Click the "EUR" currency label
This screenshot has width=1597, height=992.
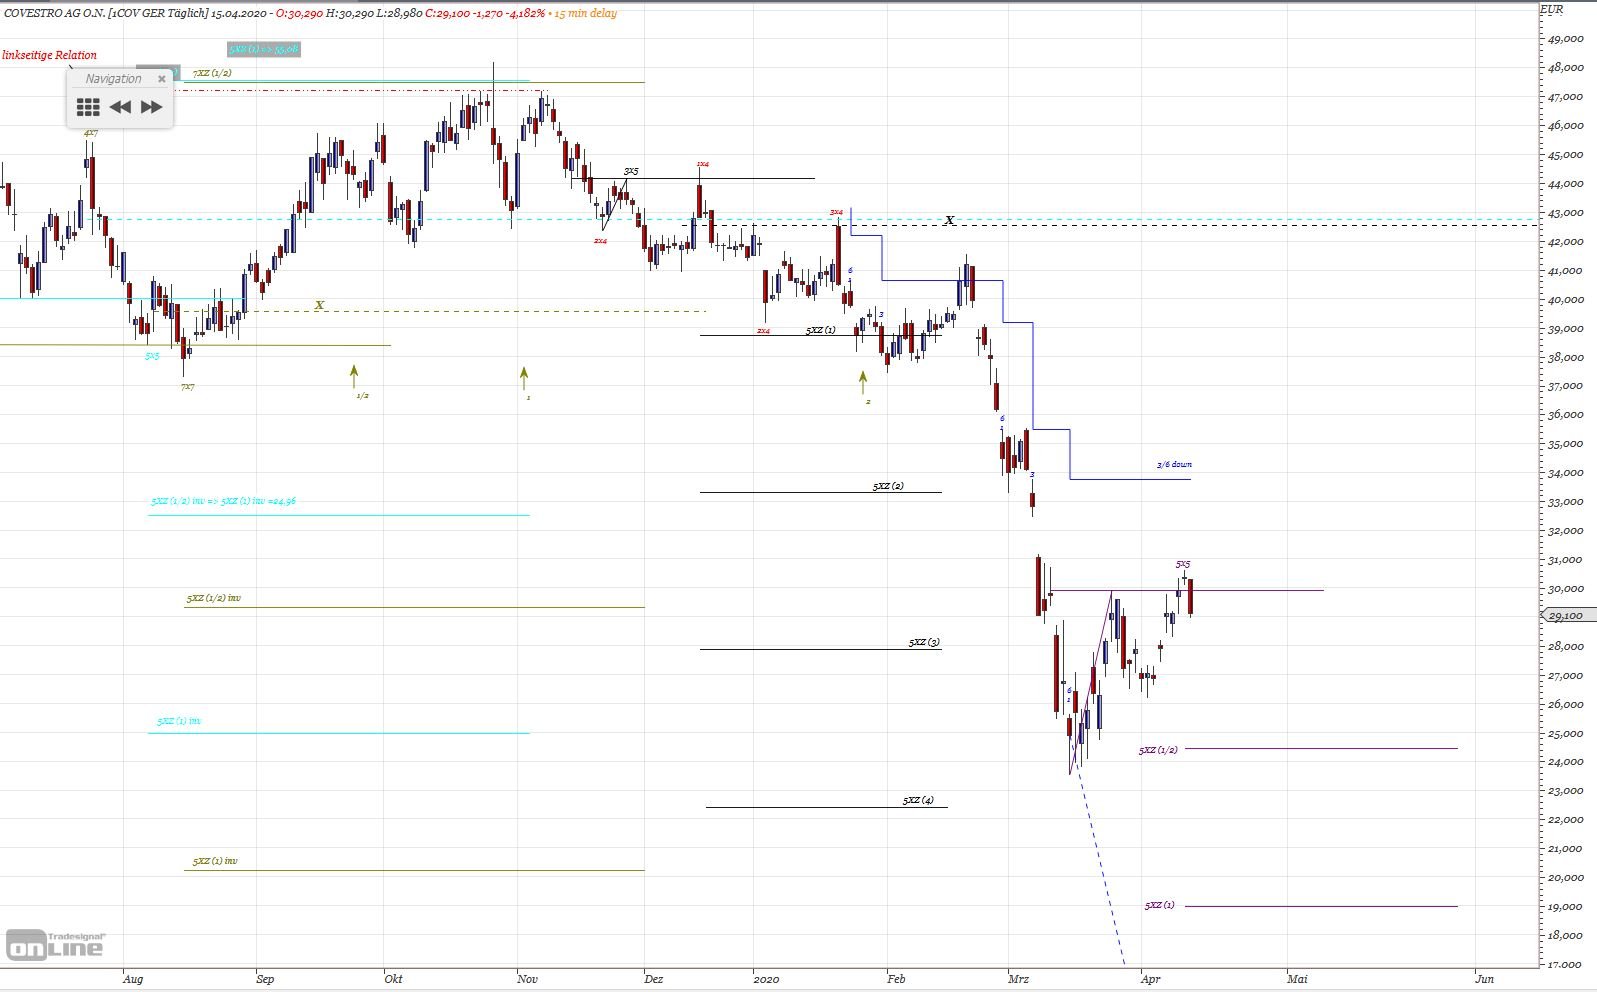pyautogui.click(x=1551, y=9)
